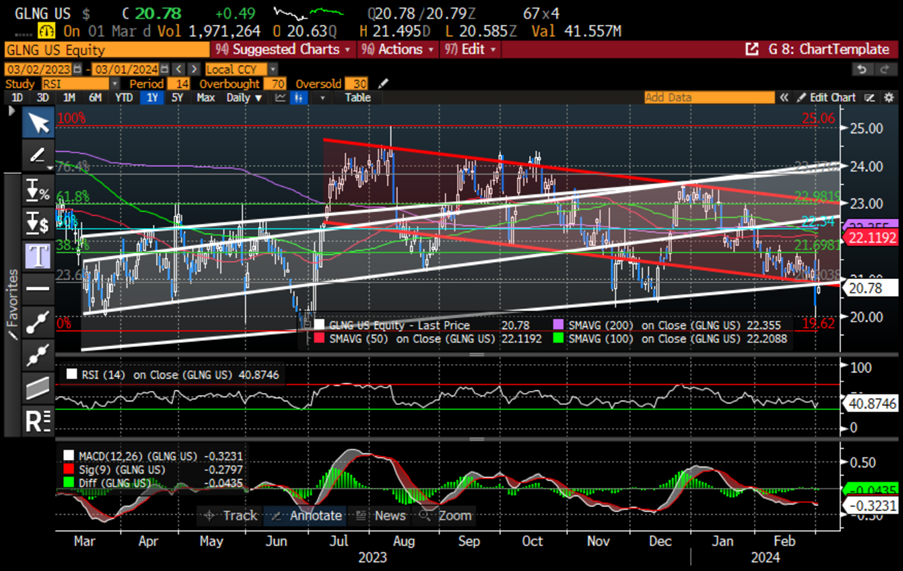Select the YTD range tab
Screen dimensions: 903x571
point(123,98)
